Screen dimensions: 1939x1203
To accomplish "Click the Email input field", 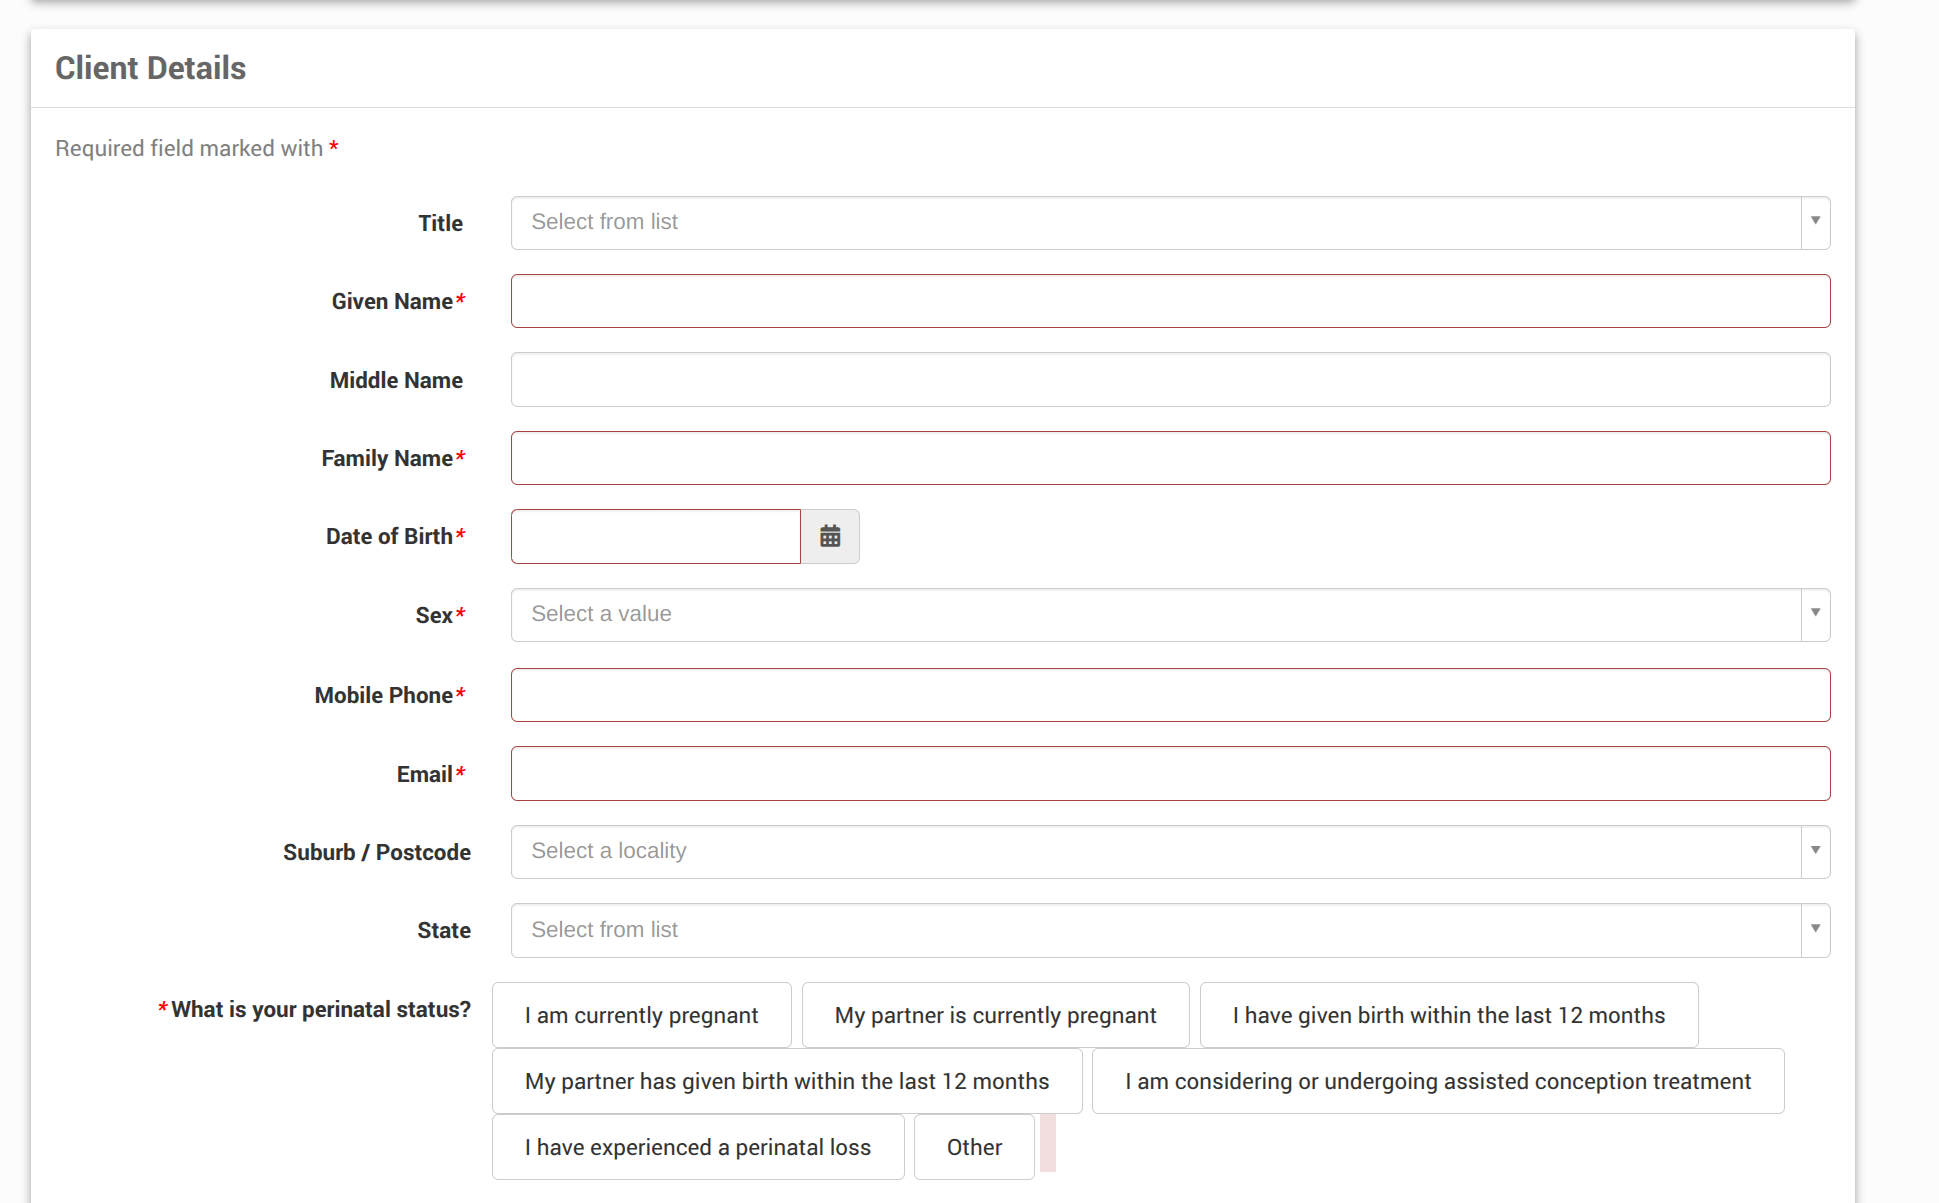I will point(1170,774).
